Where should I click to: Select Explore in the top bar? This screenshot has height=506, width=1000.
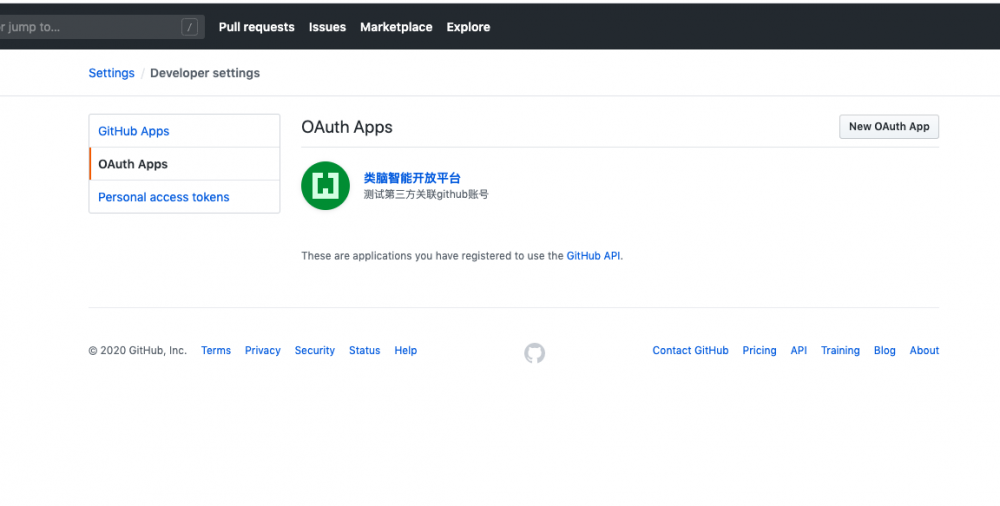click(x=468, y=27)
